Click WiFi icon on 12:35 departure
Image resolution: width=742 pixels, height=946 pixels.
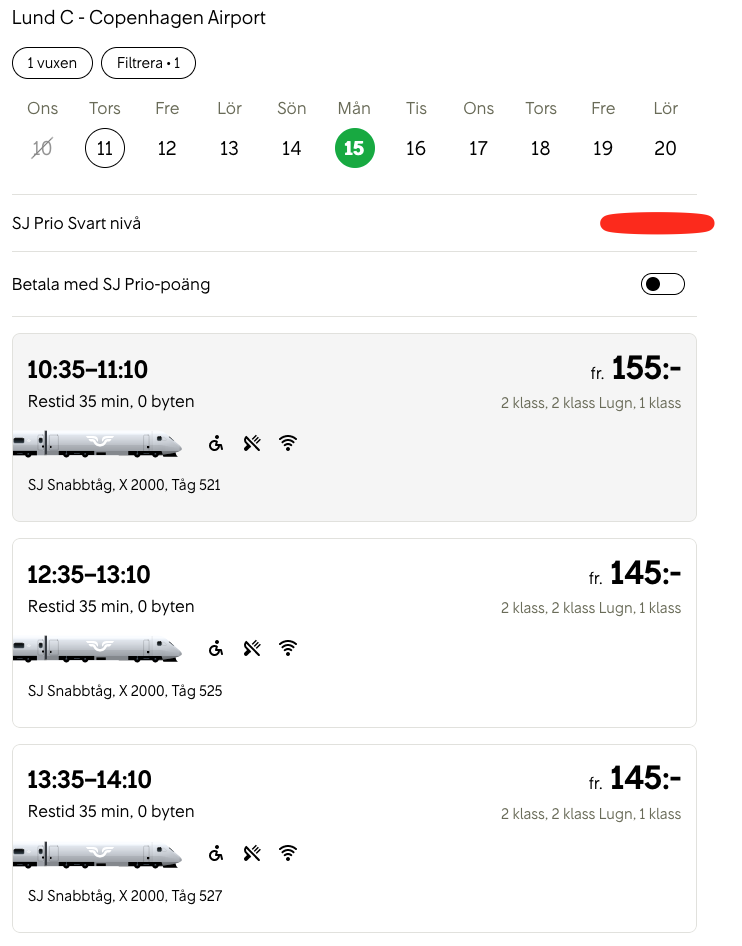click(288, 648)
